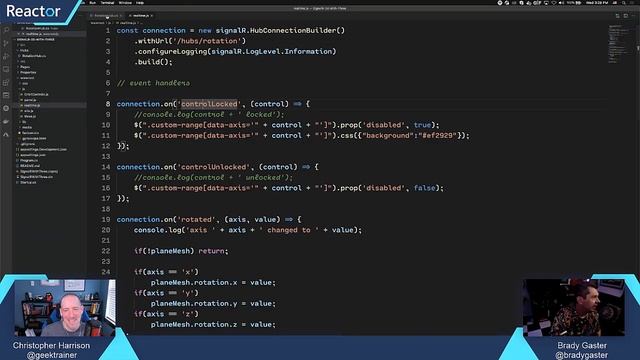Viewport: 640px width, 360px height.
Task: Open SignalRWithThree.csproj in the explorer
Action: [x=39, y=171]
